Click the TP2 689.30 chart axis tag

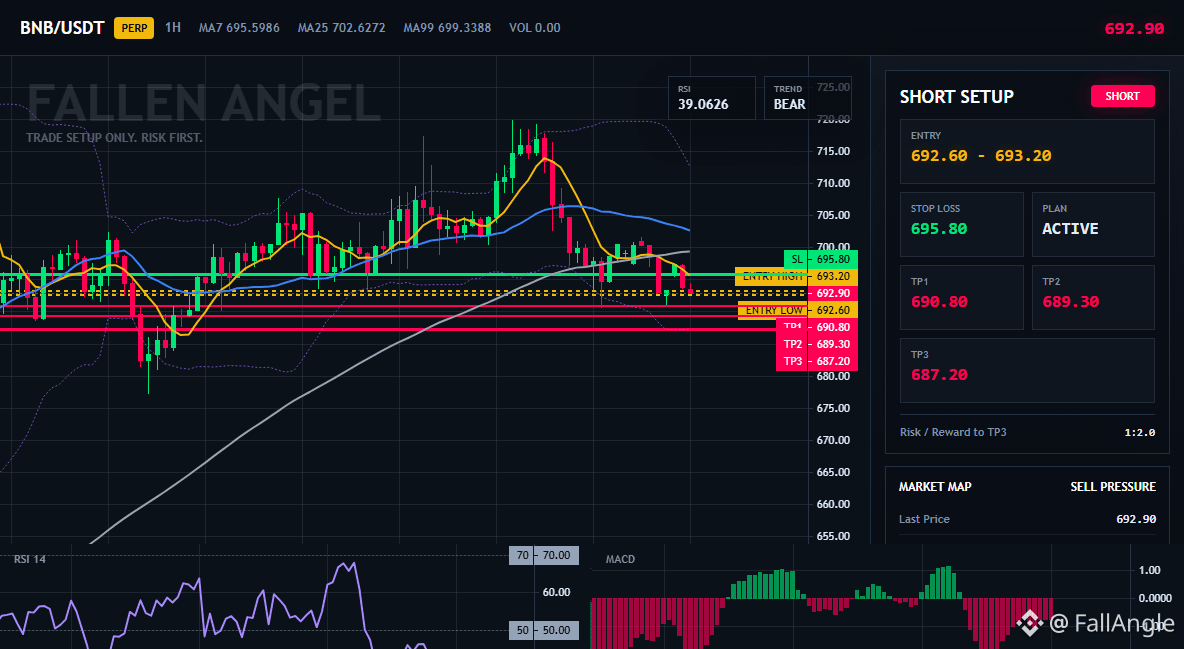(x=817, y=344)
